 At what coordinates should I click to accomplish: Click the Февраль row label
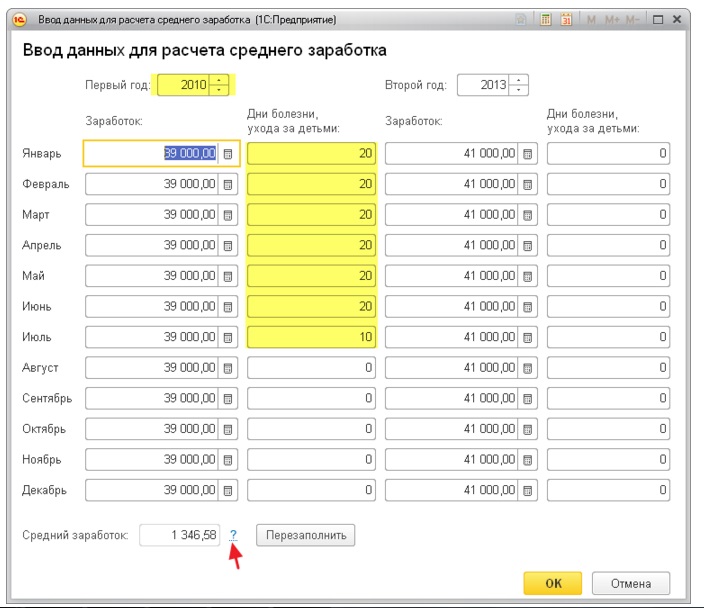tap(46, 185)
